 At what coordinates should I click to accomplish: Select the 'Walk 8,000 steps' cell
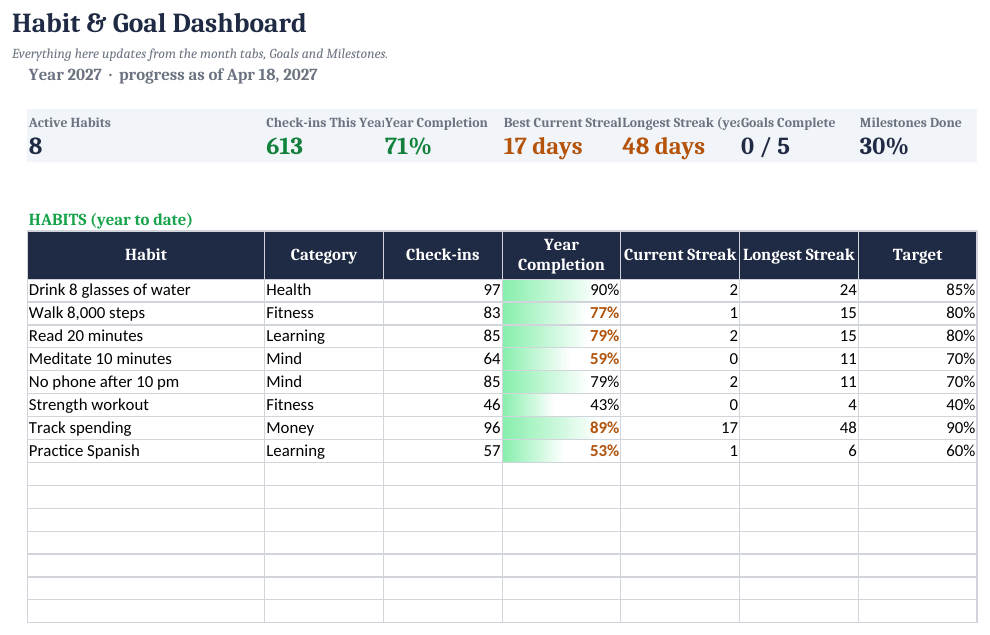click(146, 313)
